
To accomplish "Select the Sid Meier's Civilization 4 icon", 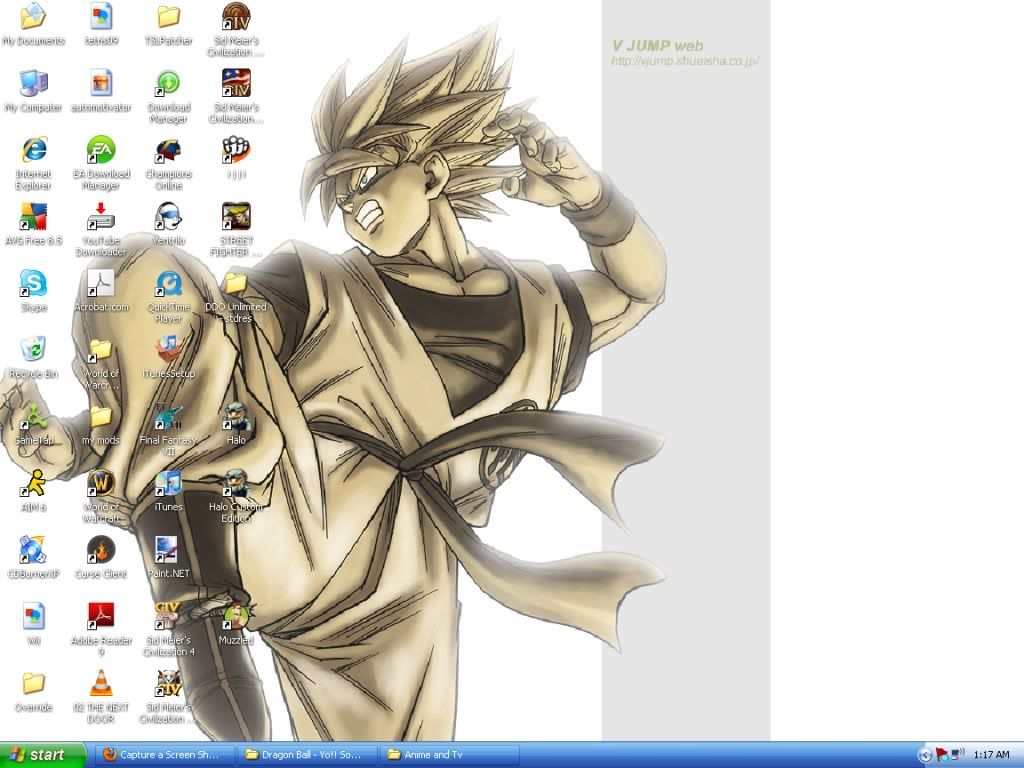I will [168, 616].
